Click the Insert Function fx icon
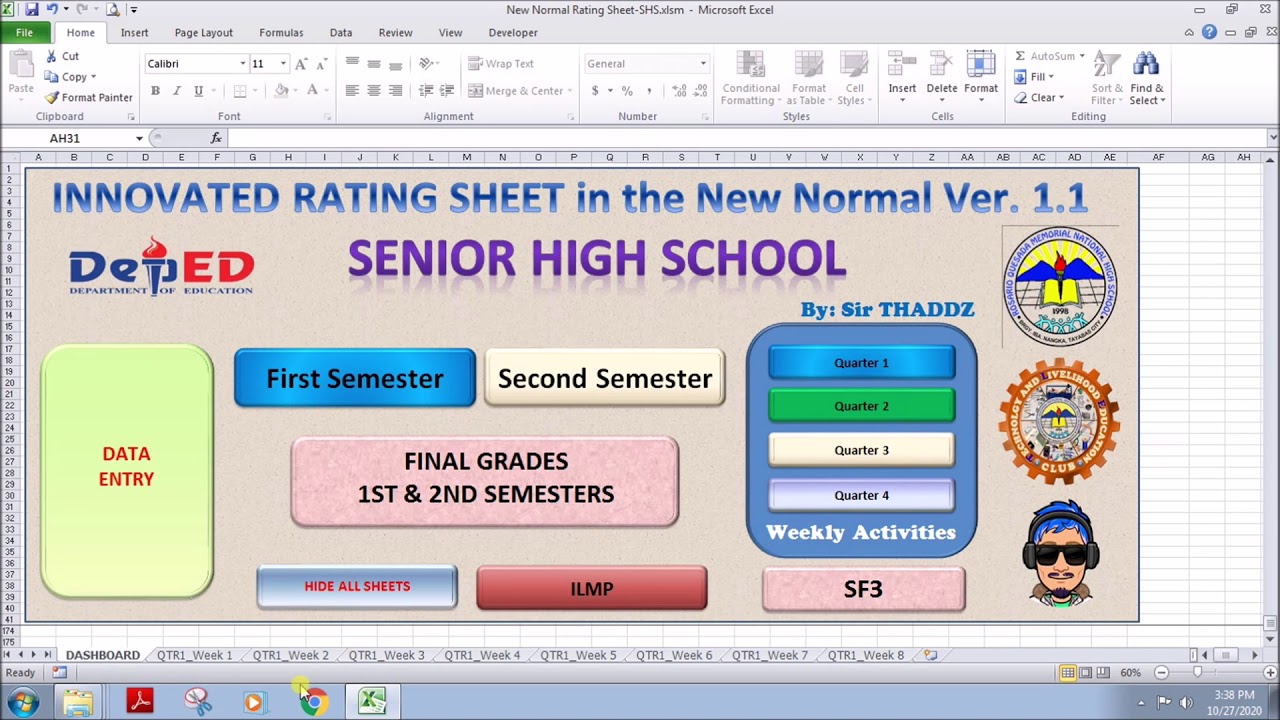1280x720 pixels. (216, 138)
